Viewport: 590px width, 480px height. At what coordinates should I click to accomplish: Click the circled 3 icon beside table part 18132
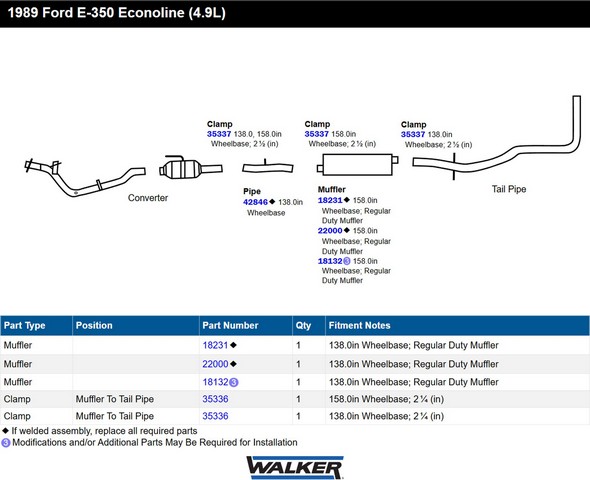point(234,383)
